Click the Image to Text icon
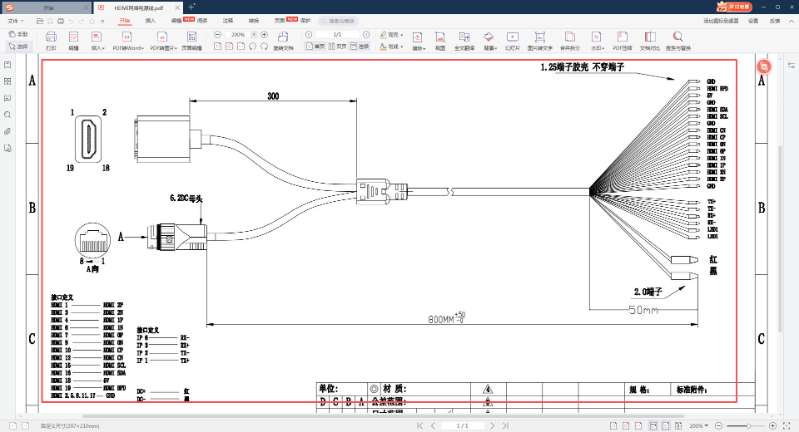The width and height of the screenshot is (799, 432). 541,44
